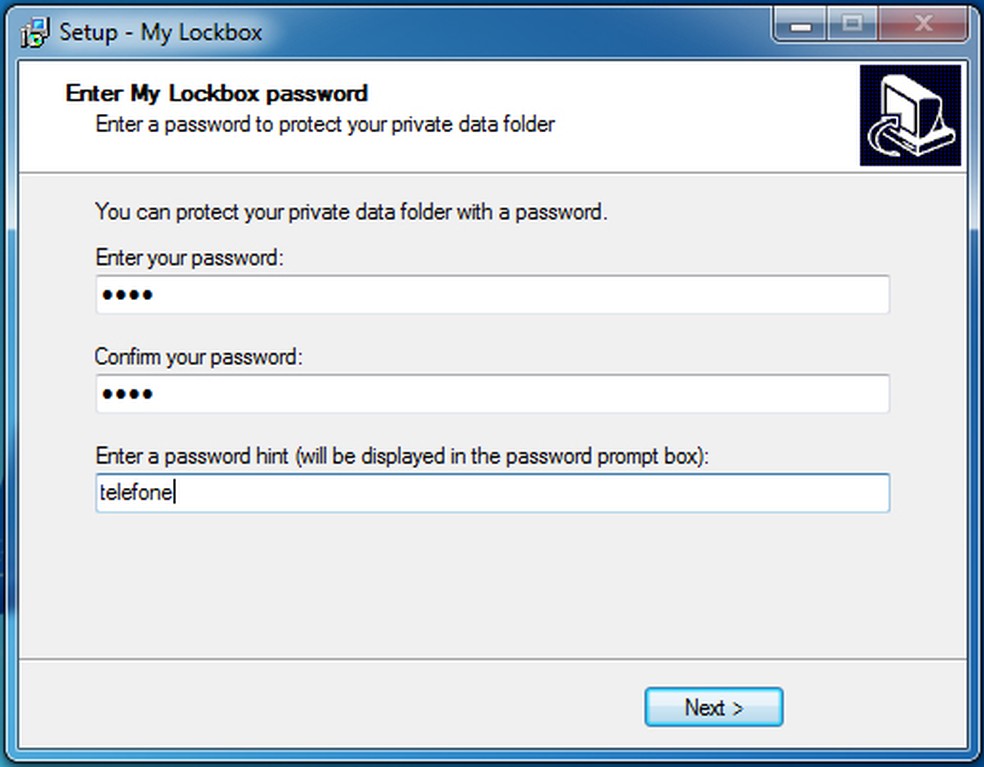The width and height of the screenshot is (984, 767).
Task: Click the My Lockbox computer logo
Action: (x=910, y=115)
